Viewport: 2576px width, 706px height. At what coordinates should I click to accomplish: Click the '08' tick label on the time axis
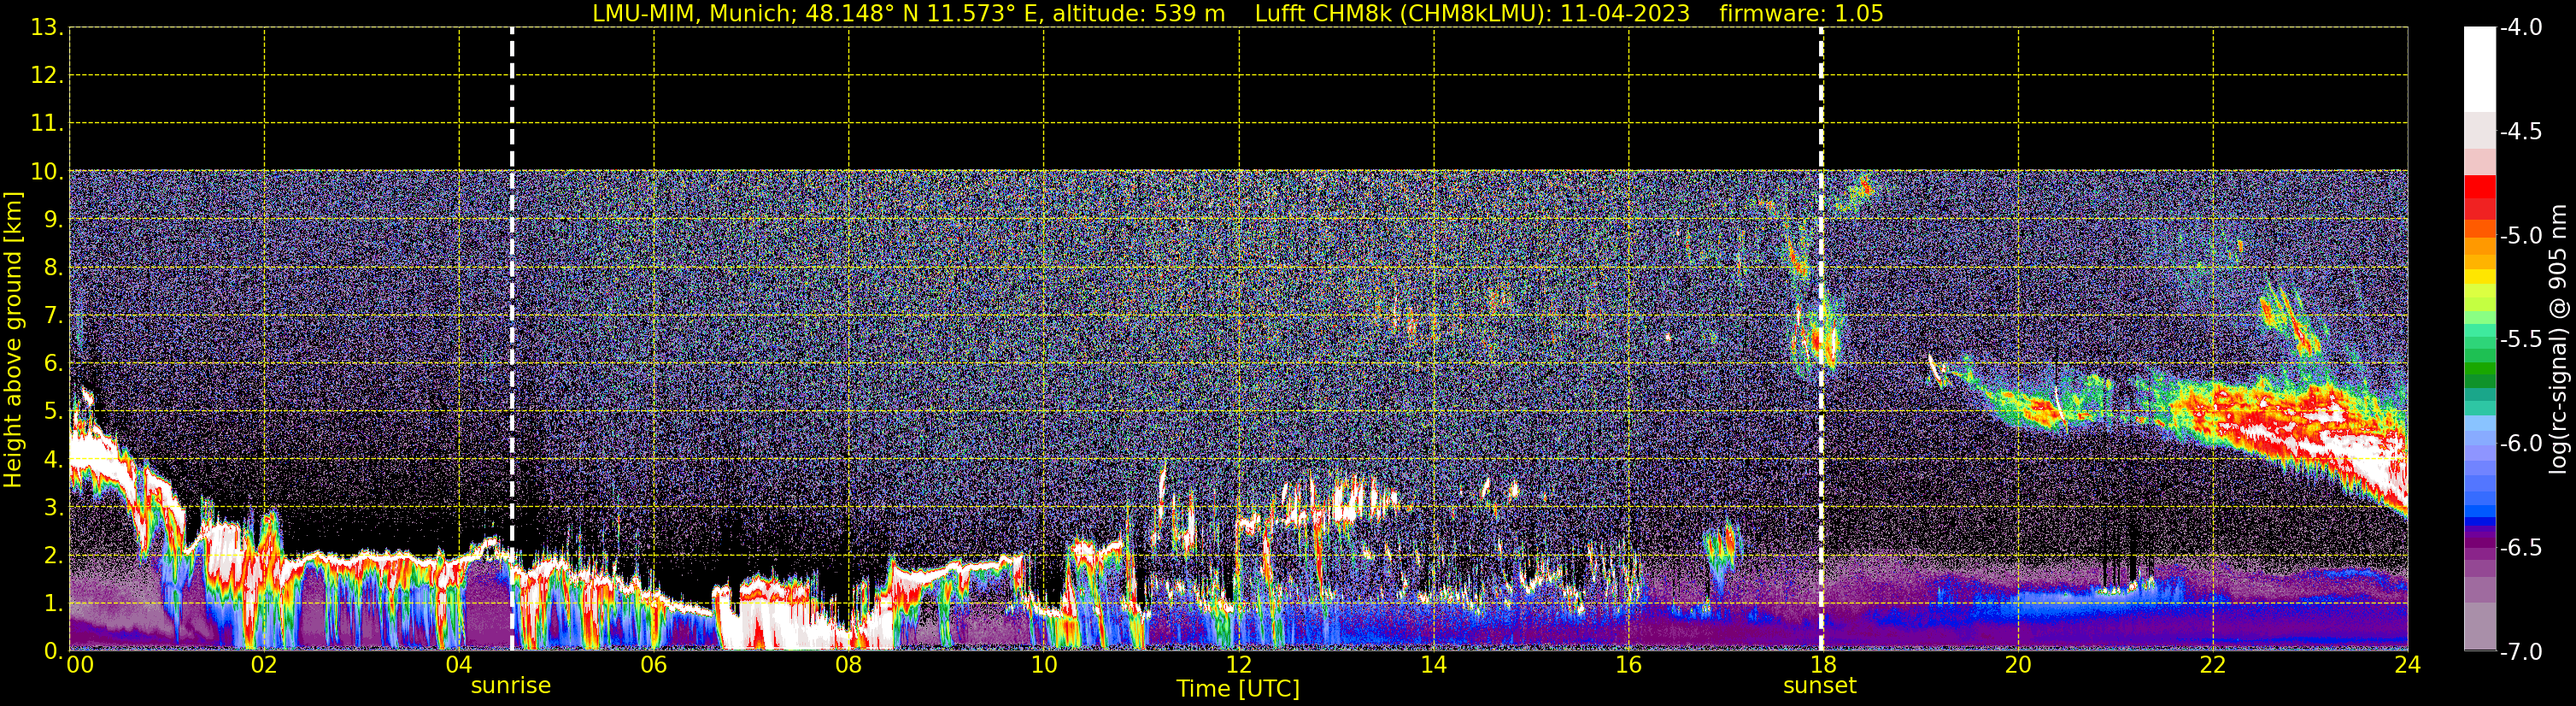coord(849,666)
